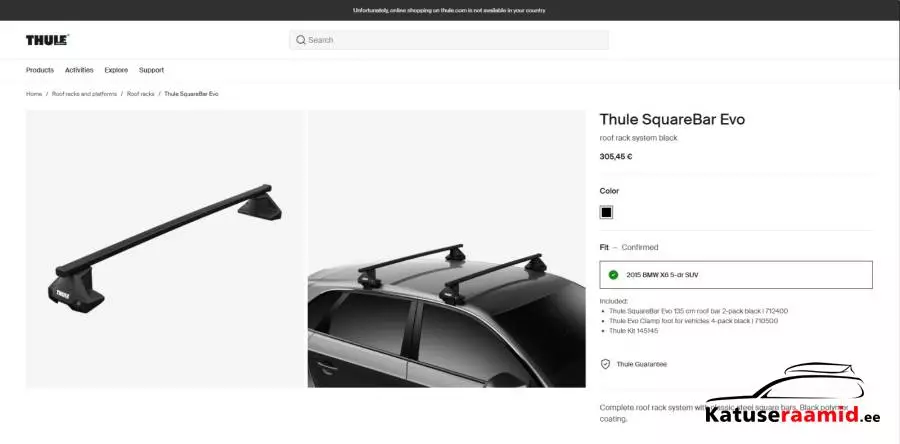Open the Support menu

click(152, 70)
